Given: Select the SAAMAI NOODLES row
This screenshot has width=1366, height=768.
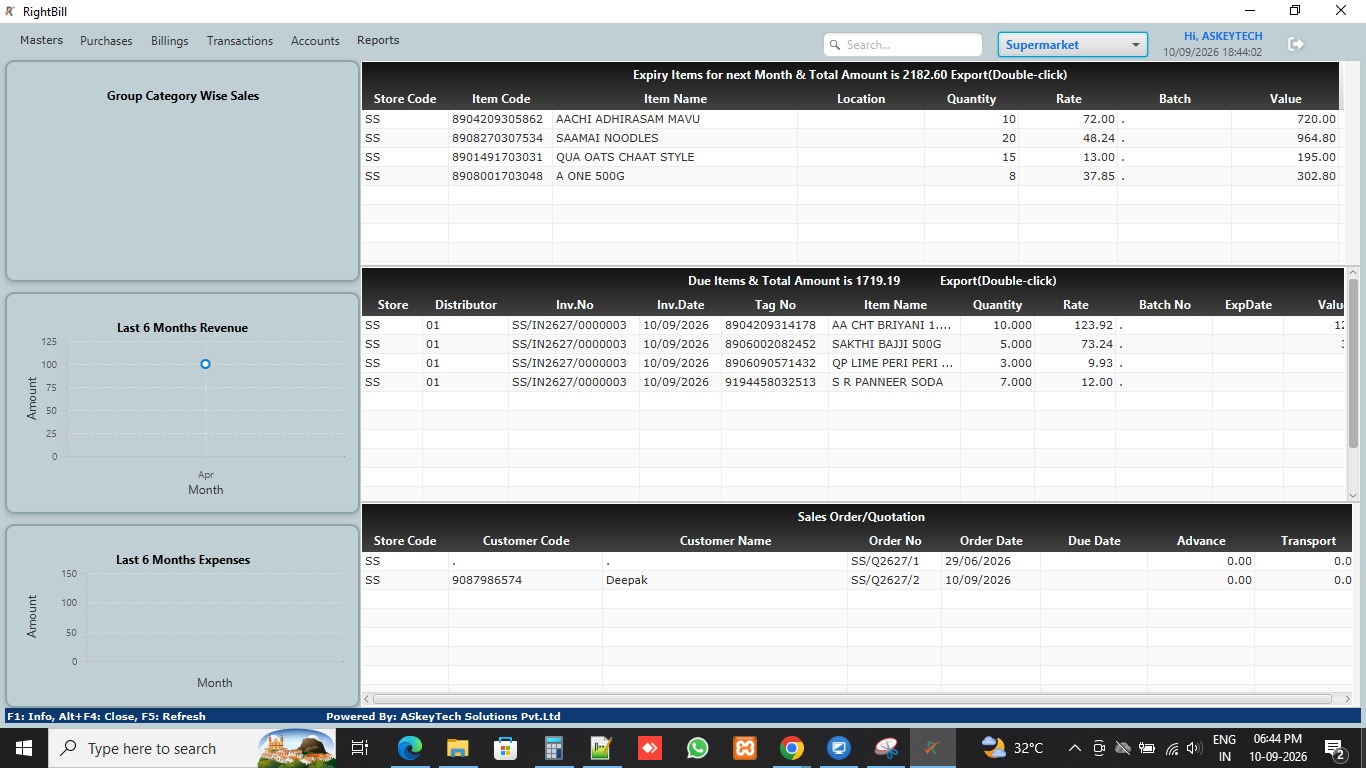Looking at the screenshot, I should tap(850, 138).
